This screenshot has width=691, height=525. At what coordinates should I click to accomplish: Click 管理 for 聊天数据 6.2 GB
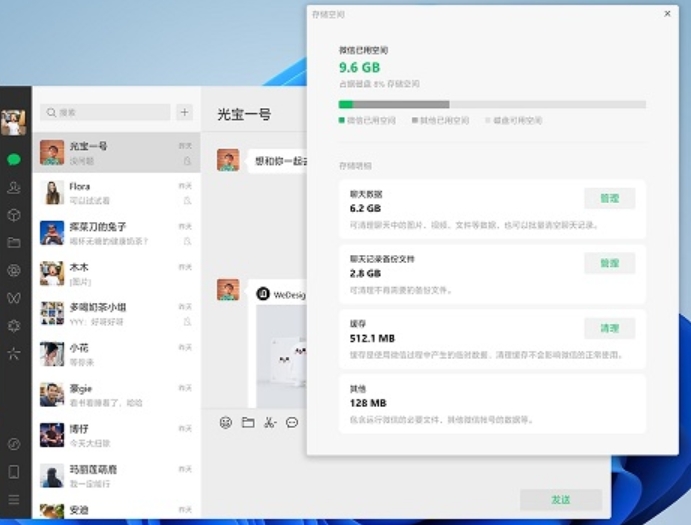(609, 198)
